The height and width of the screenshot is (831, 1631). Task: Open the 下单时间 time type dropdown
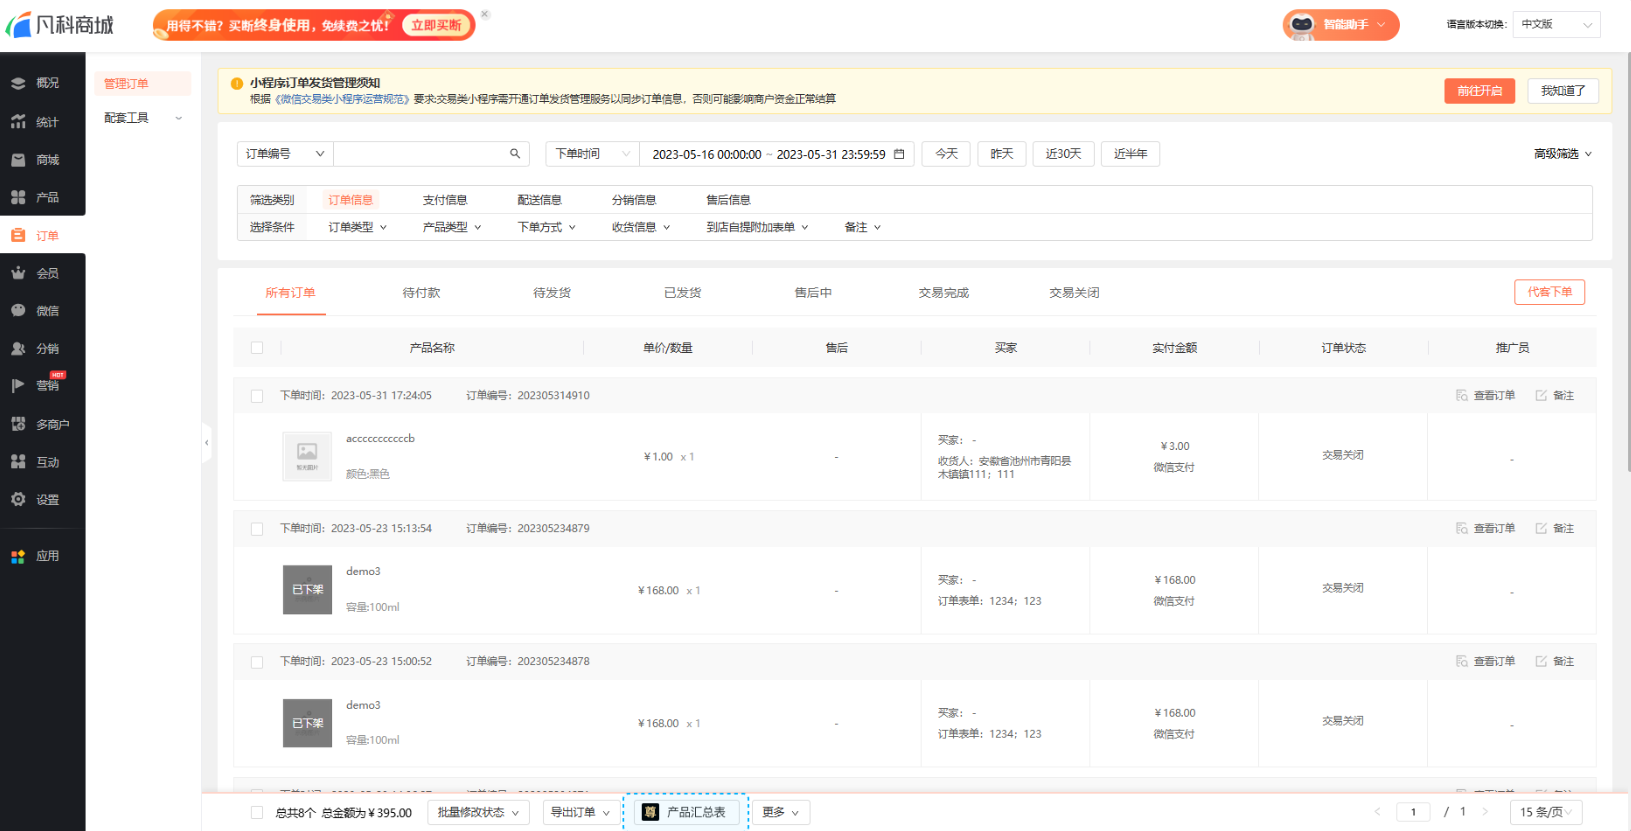593,154
